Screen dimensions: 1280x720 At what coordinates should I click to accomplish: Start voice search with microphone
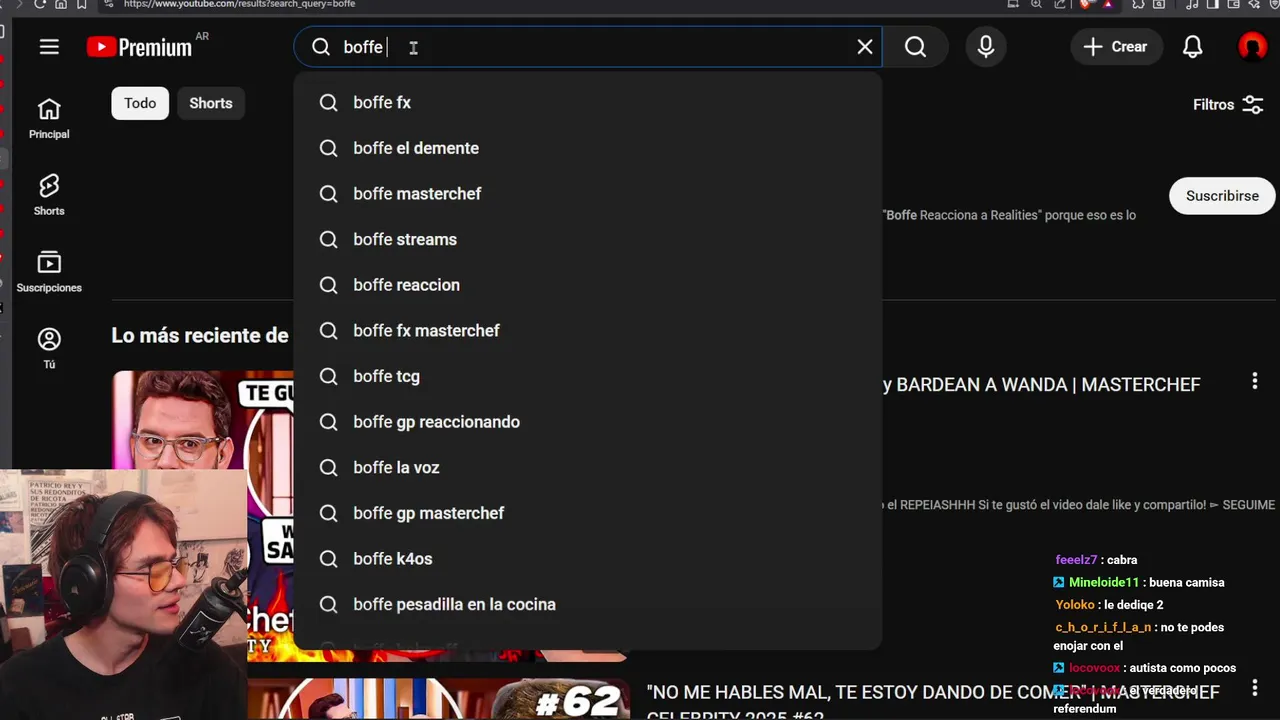(x=986, y=47)
